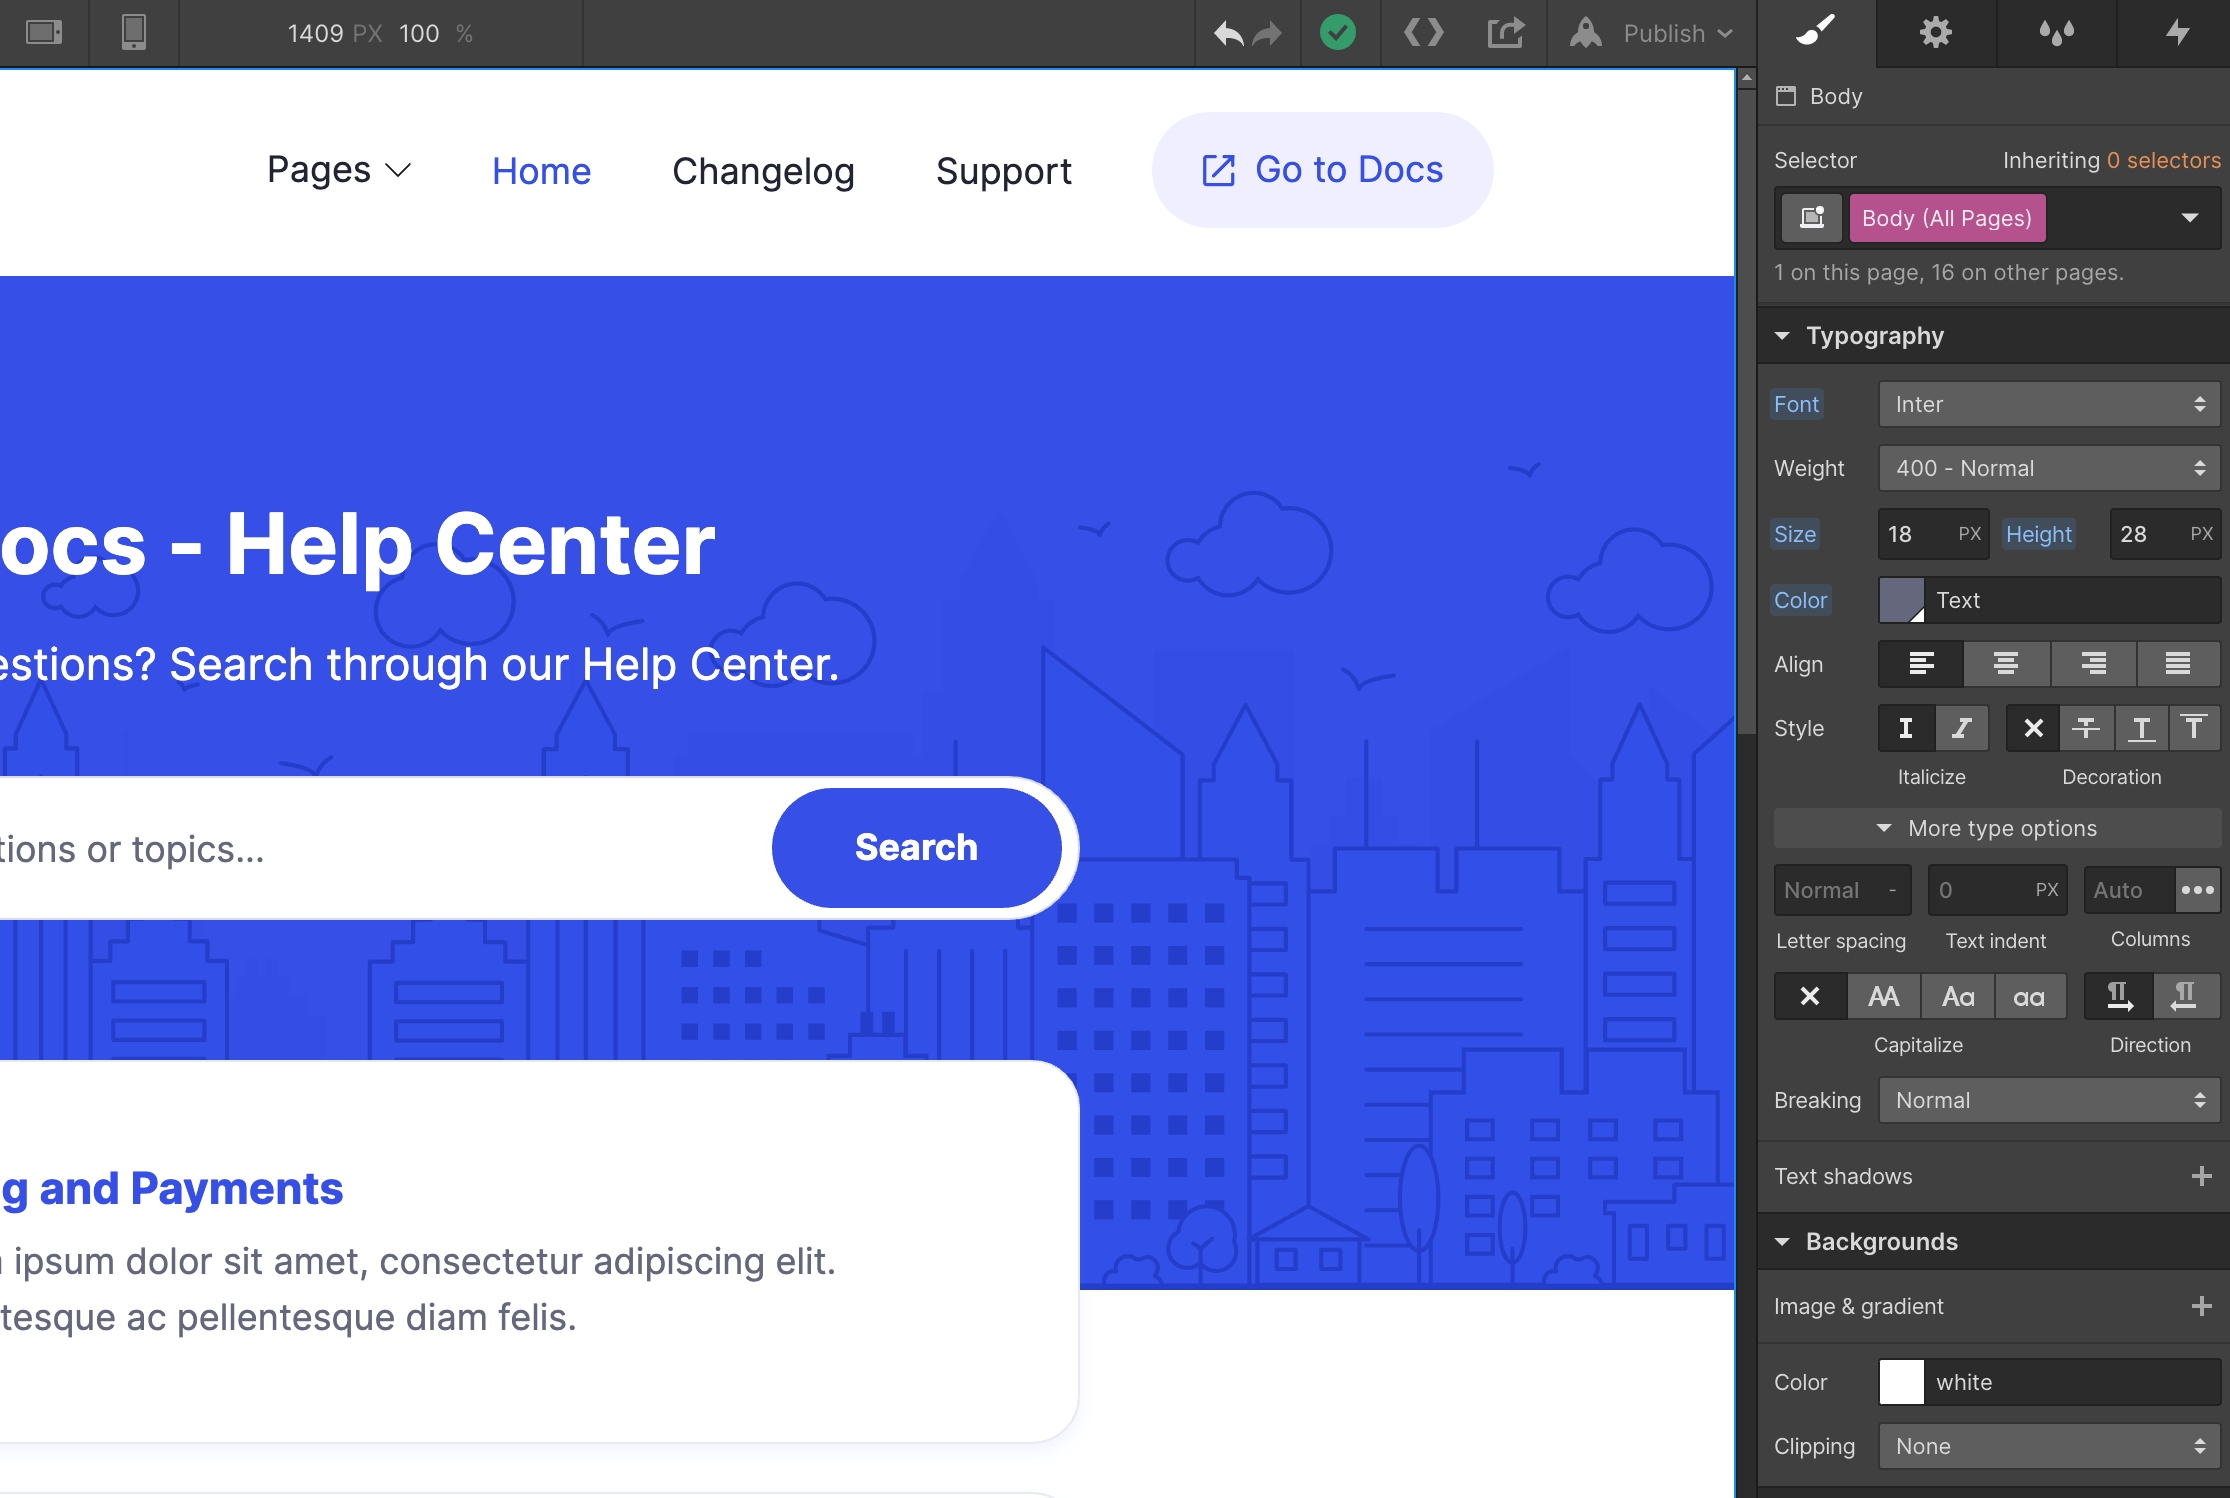Click the canvas width 1409 input field
The image size is (2230, 1498).
coord(318,33)
